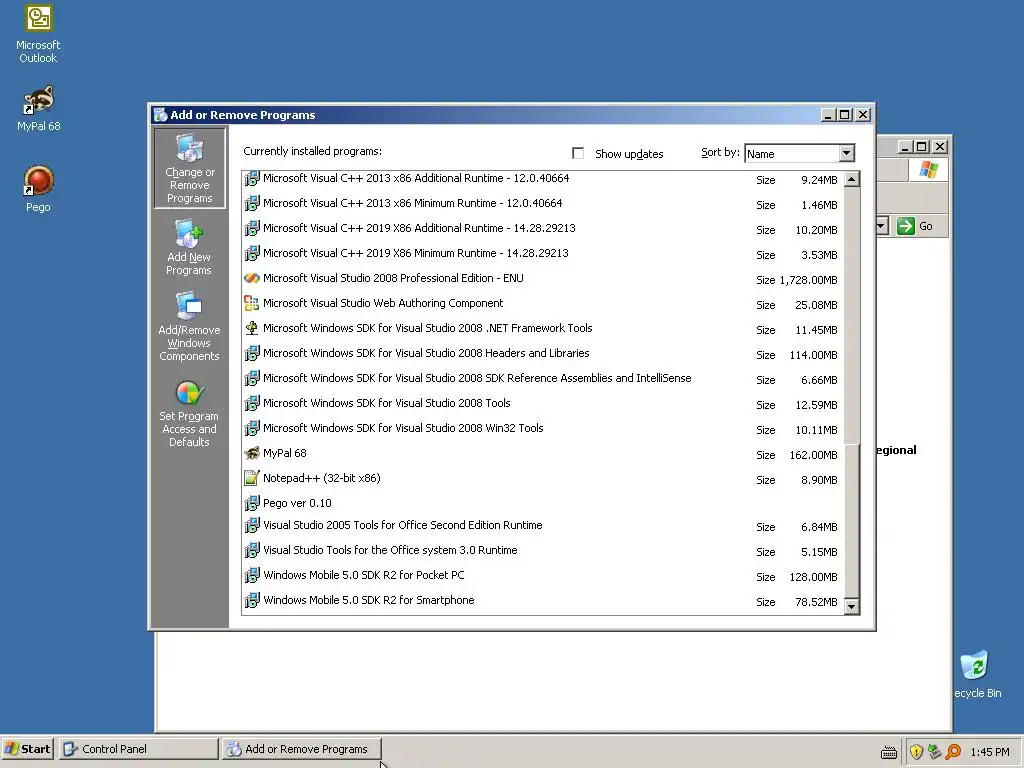Click the Pego ver 0.10 list icon

click(x=251, y=503)
